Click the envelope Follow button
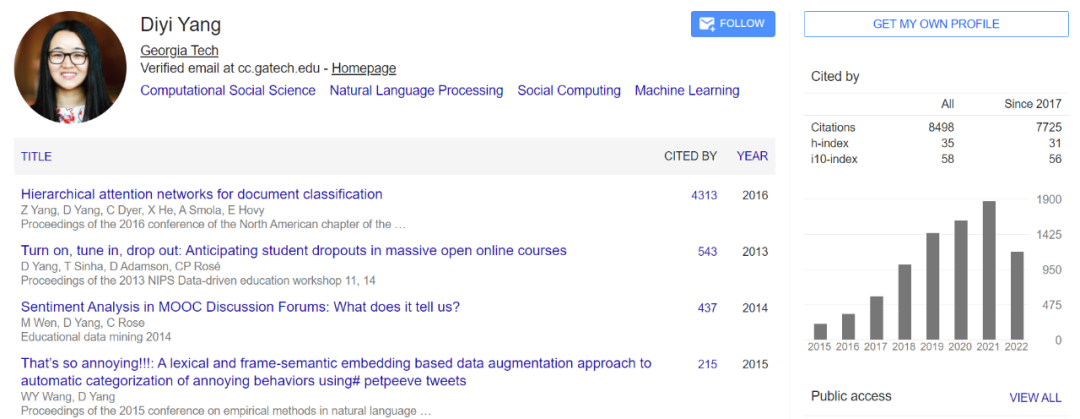The height and width of the screenshot is (419, 1080). click(x=732, y=24)
